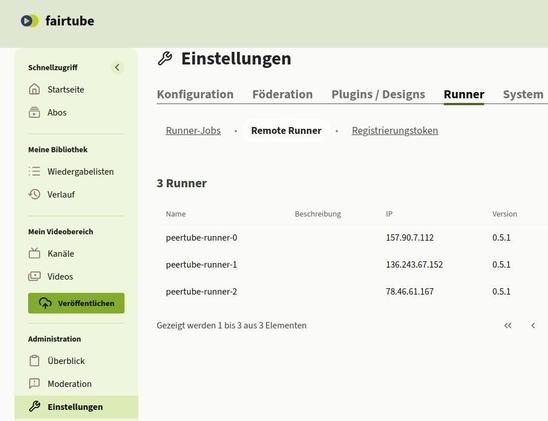Image resolution: width=548 pixels, height=421 pixels.
Task: Collapse the Schnellzugriff sidebar chevron
Action: [x=117, y=67]
